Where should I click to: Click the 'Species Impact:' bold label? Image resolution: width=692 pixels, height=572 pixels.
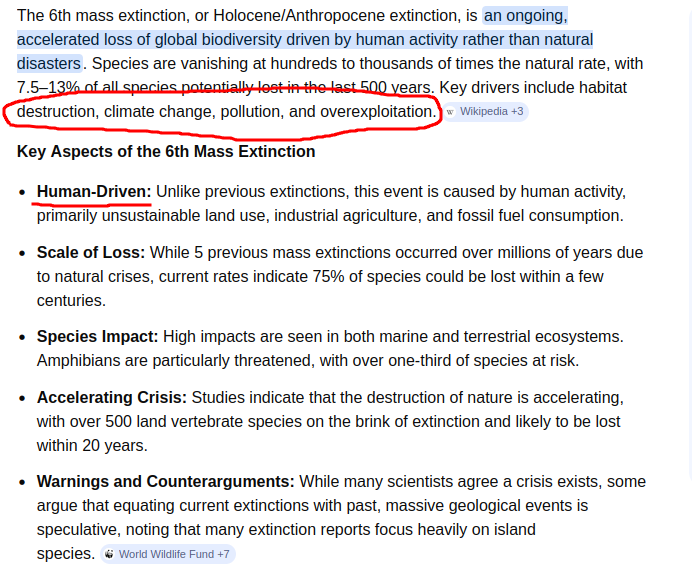pyautogui.click(x=97, y=337)
